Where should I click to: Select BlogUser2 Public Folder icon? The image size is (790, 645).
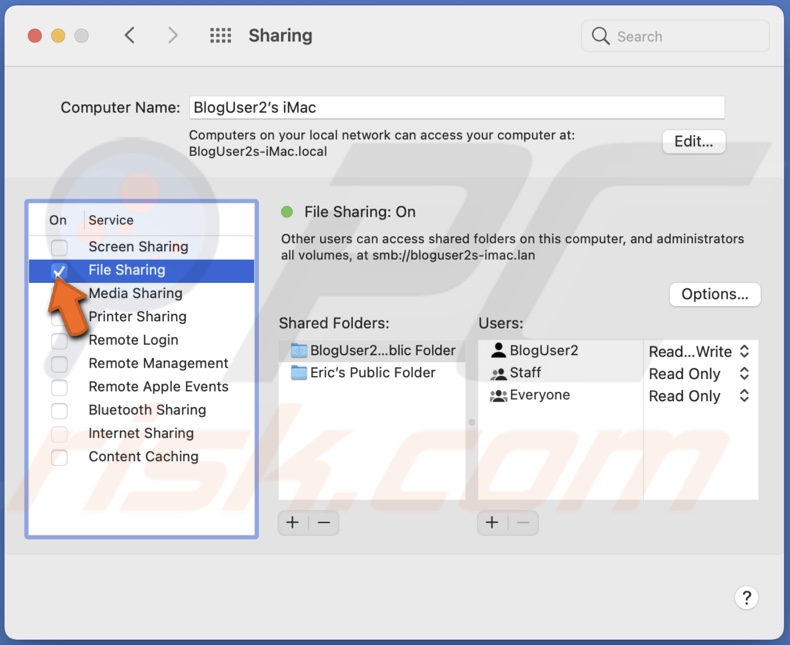point(299,350)
